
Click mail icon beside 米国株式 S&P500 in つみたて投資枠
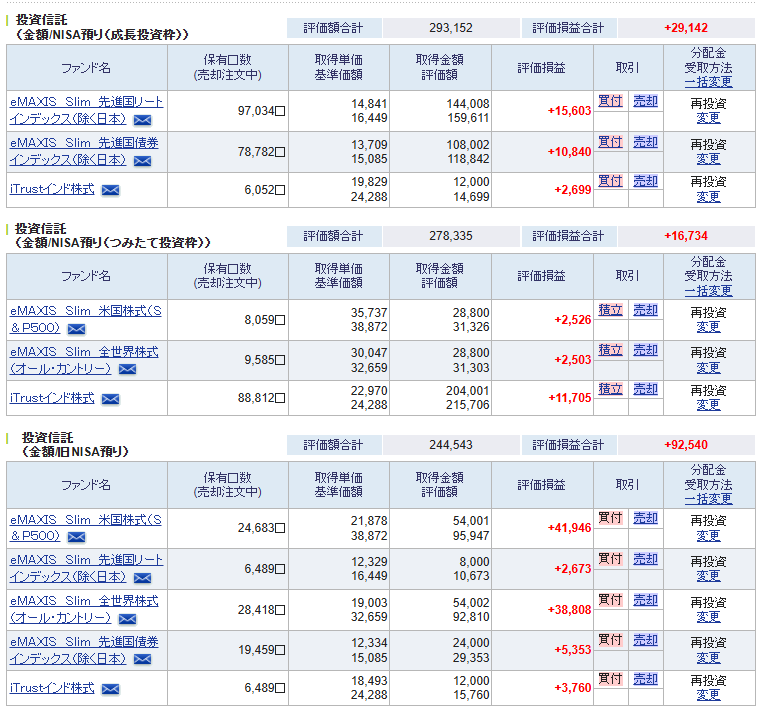pyautogui.click(x=76, y=329)
